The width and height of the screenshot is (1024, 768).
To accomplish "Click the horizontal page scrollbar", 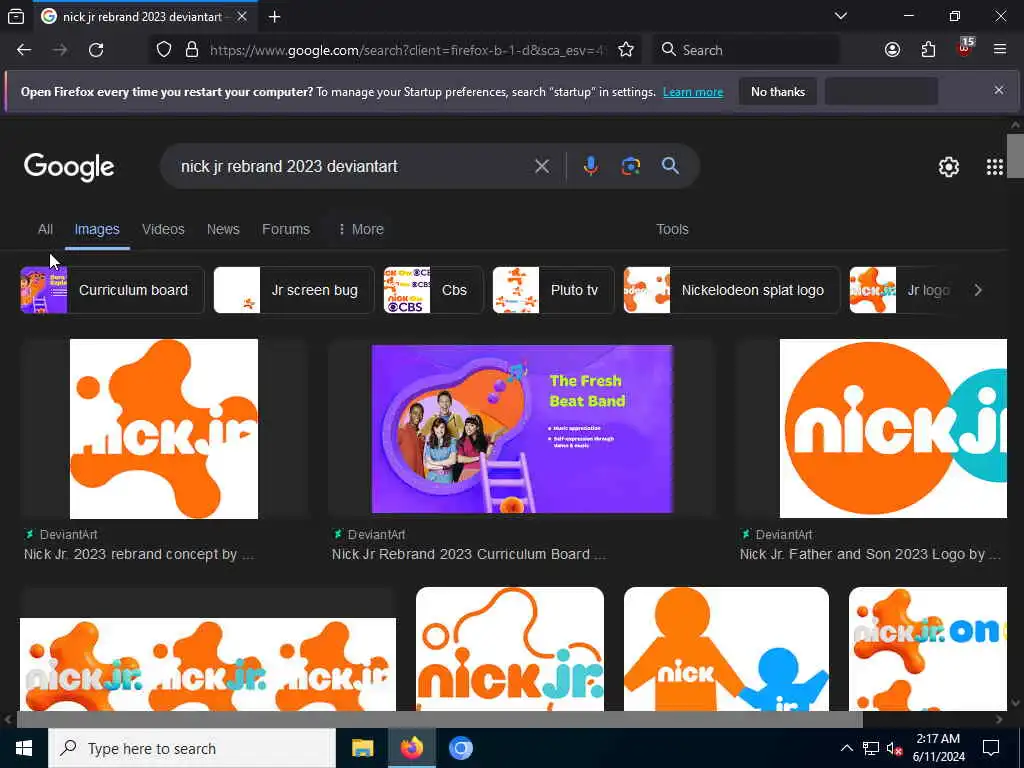I will tap(439, 720).
